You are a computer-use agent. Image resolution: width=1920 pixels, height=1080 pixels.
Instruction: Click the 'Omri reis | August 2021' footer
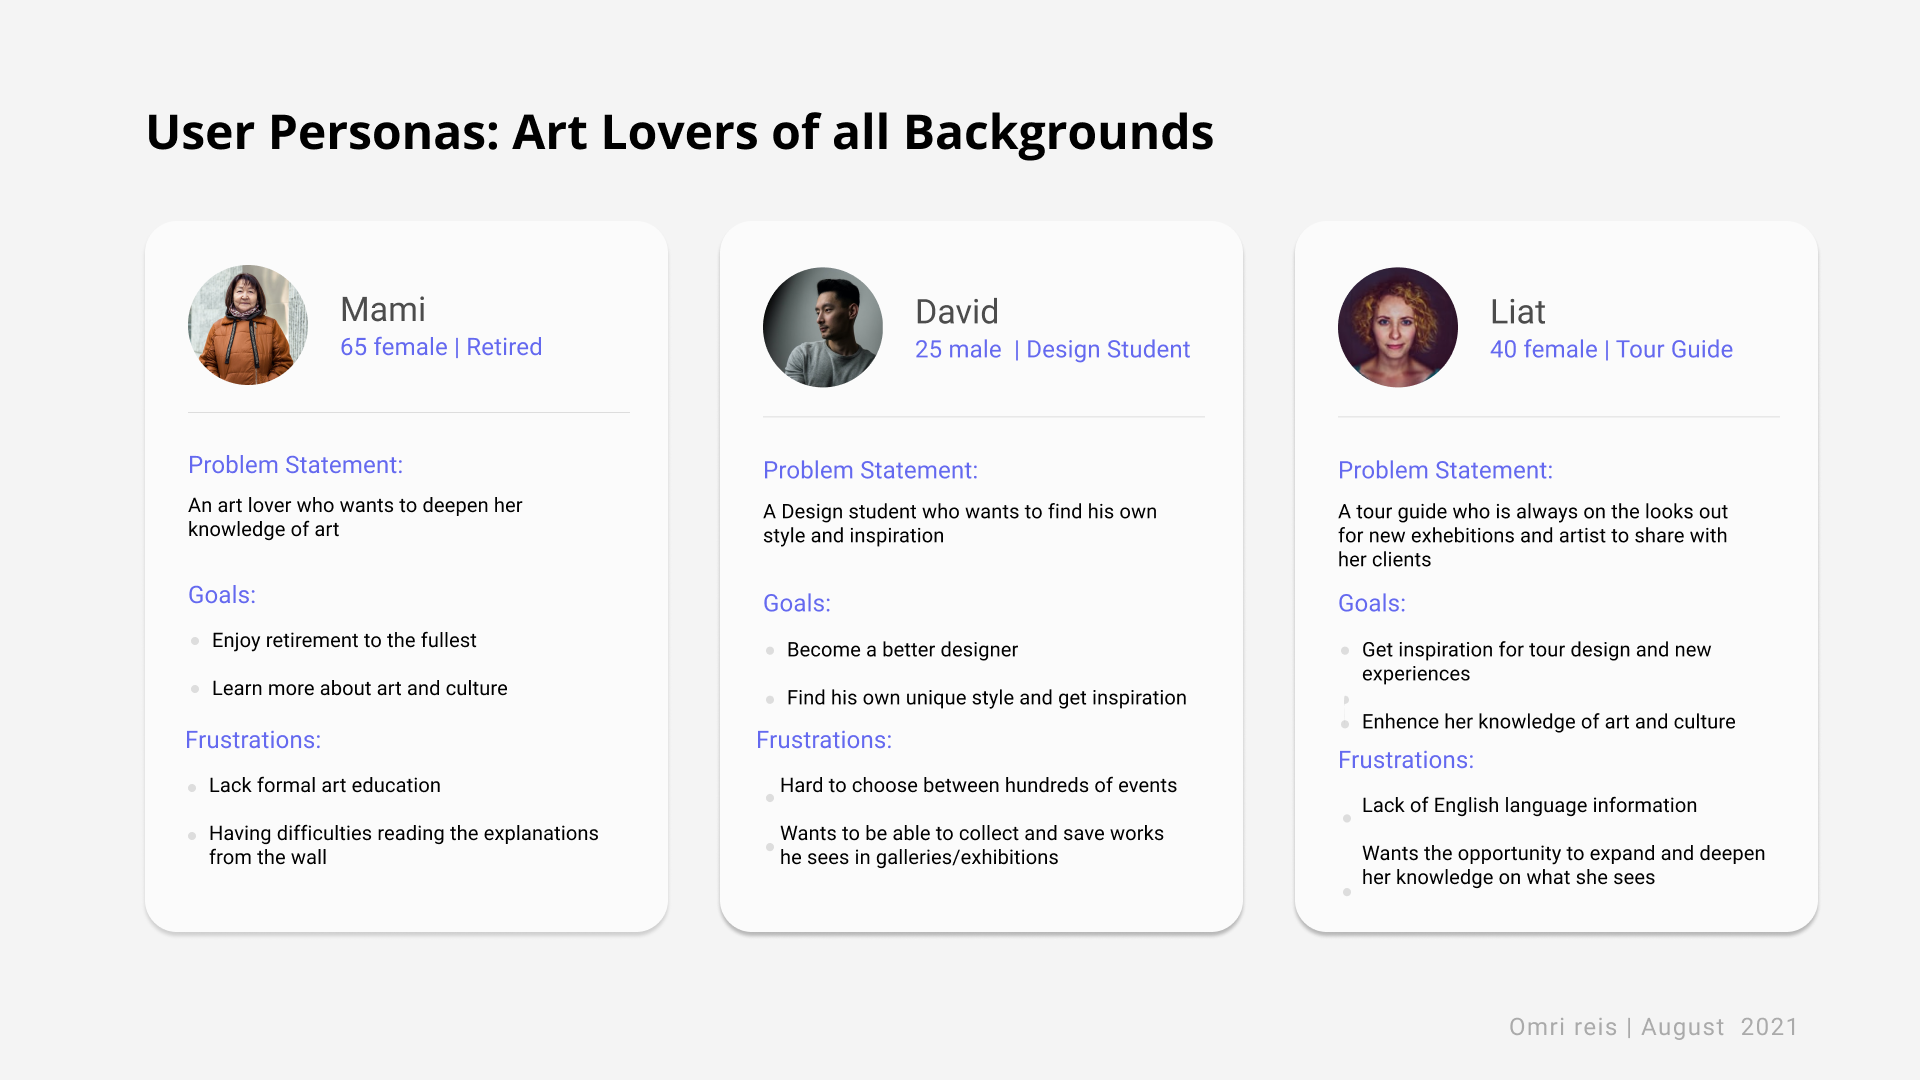(x=1653, y=1027)
